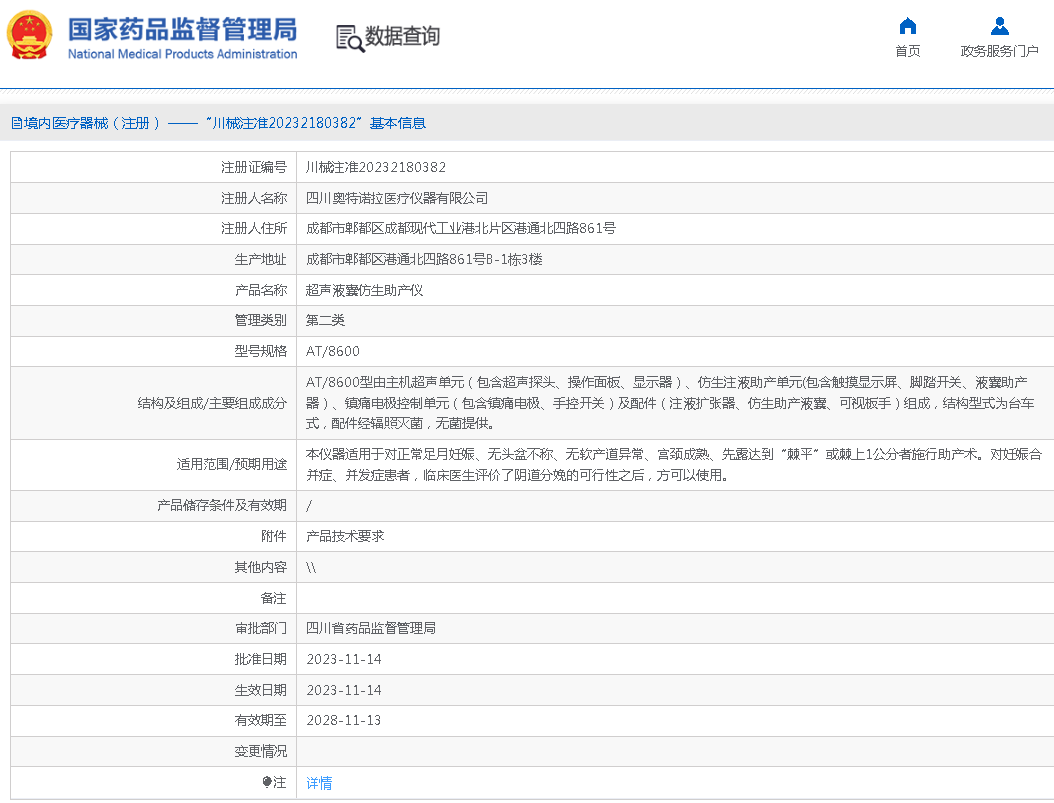The image size is (1054, 803).
Task: Click the bullet icon beside 注 label
Action: coord(267,782)
